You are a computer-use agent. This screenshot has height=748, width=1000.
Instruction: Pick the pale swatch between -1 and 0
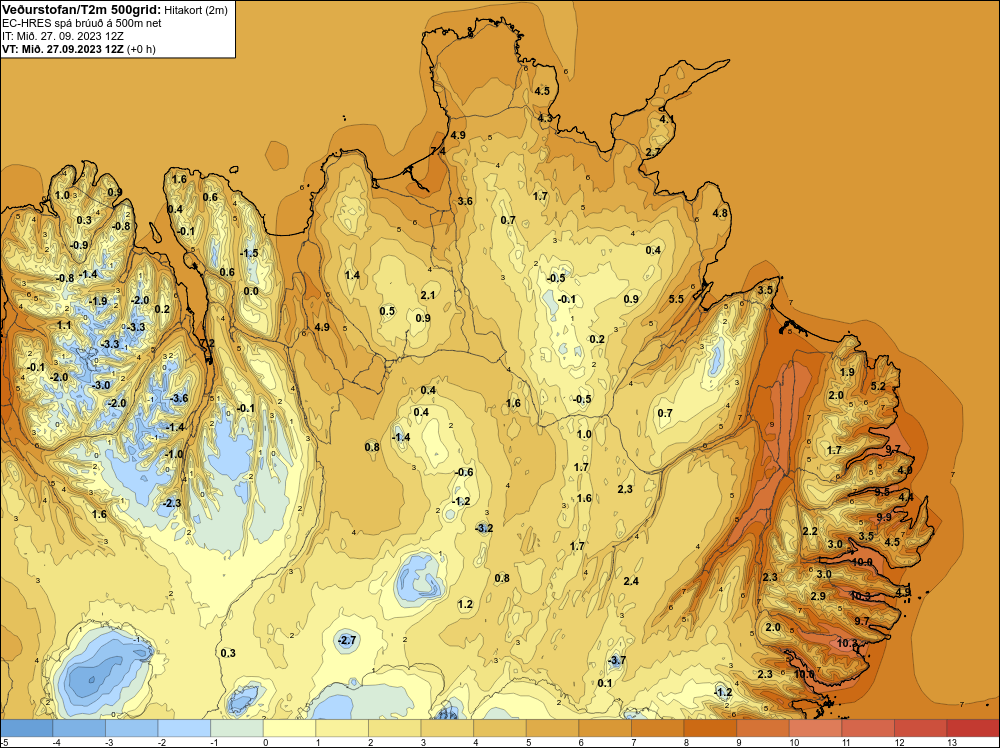(237, 728)
